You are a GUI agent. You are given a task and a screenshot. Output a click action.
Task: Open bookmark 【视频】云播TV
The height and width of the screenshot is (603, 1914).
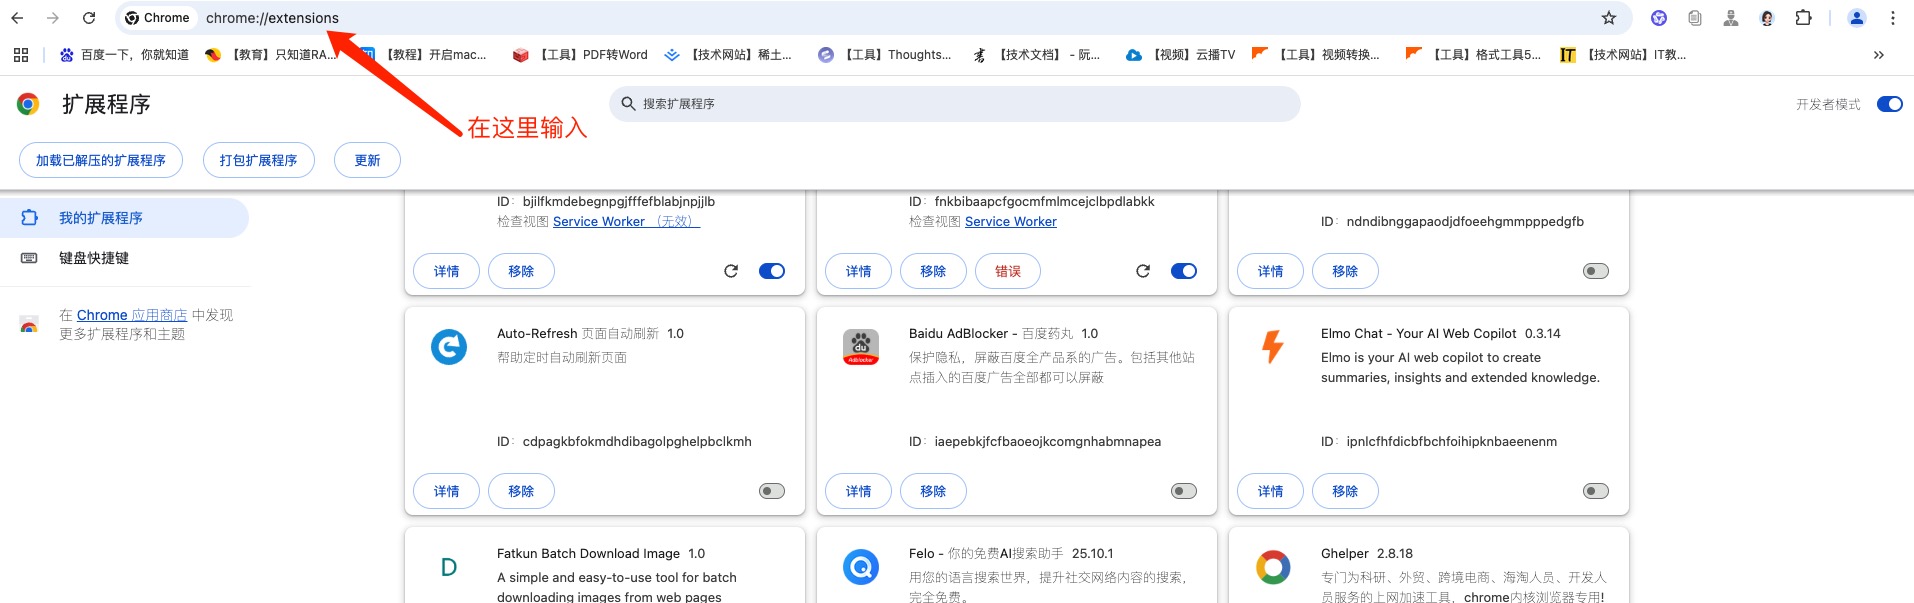tap(1181, 55)
